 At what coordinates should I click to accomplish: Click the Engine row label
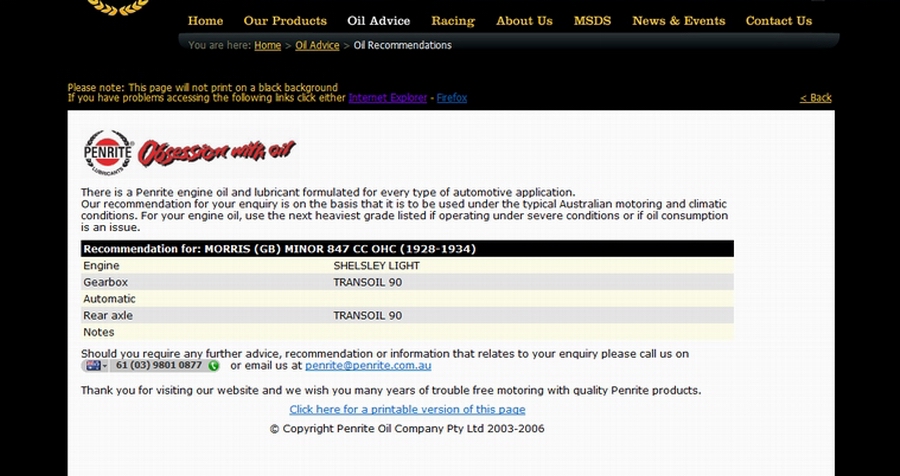101,266
